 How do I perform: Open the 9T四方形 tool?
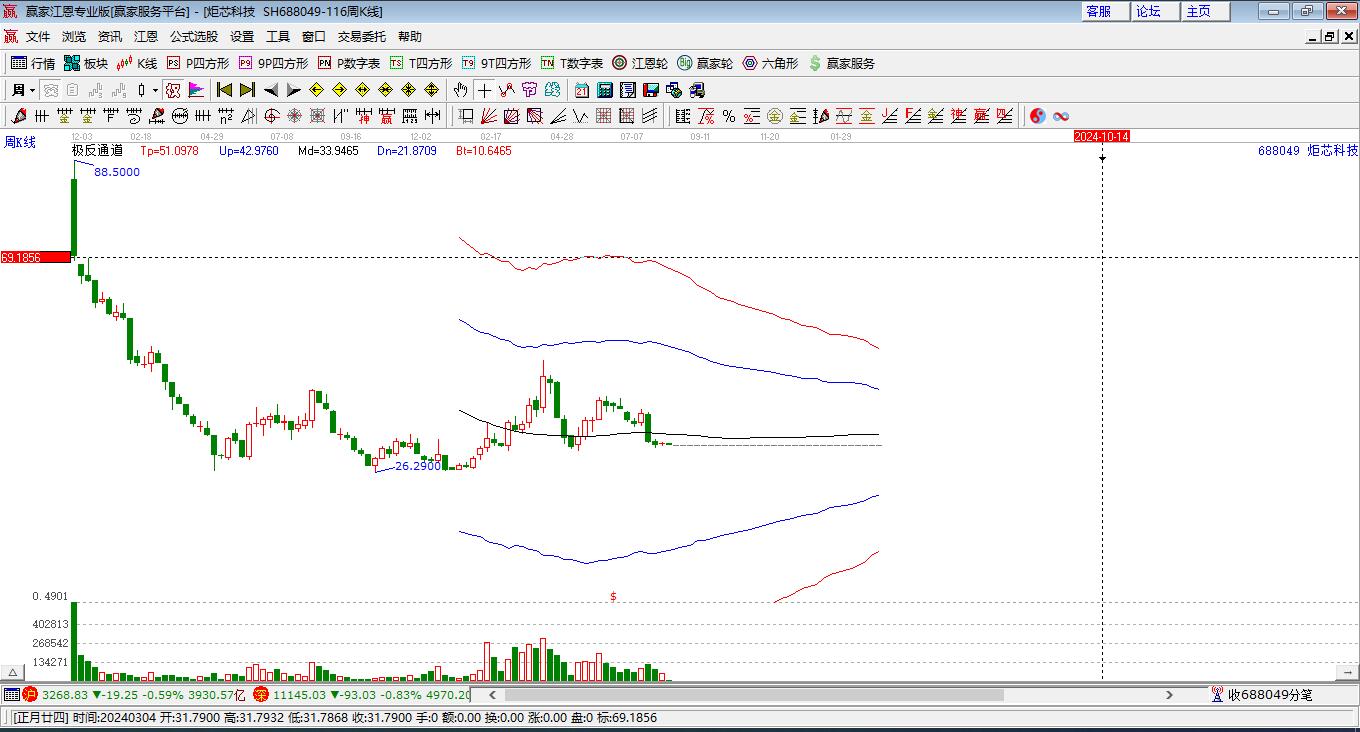496,63
